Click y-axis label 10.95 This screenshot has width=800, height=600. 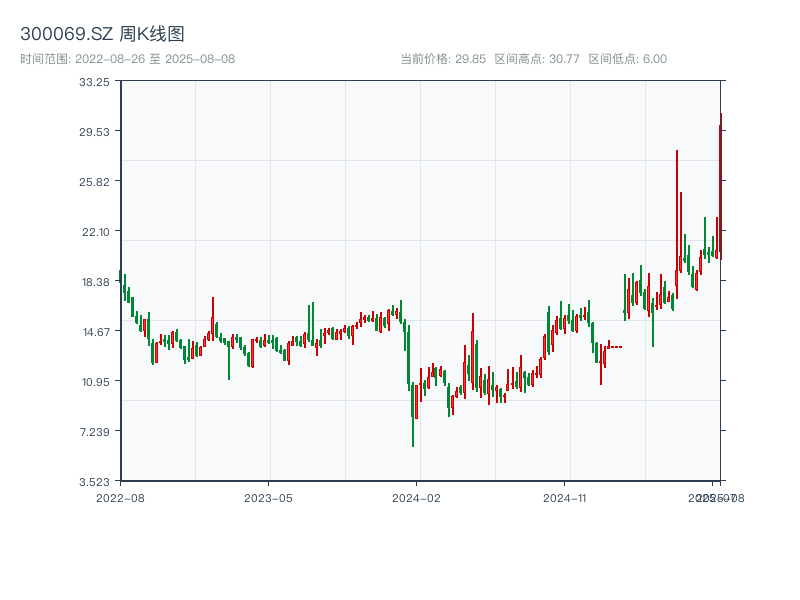96,382
